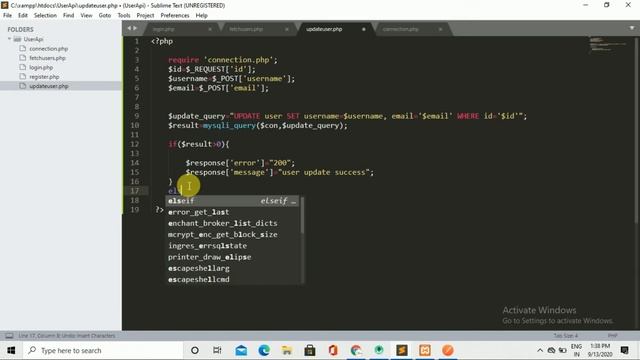This screenshot has width=640, height=360.
Task: Choose ingres_errsqlstate suggestion
Action: (x=233, y=246)
